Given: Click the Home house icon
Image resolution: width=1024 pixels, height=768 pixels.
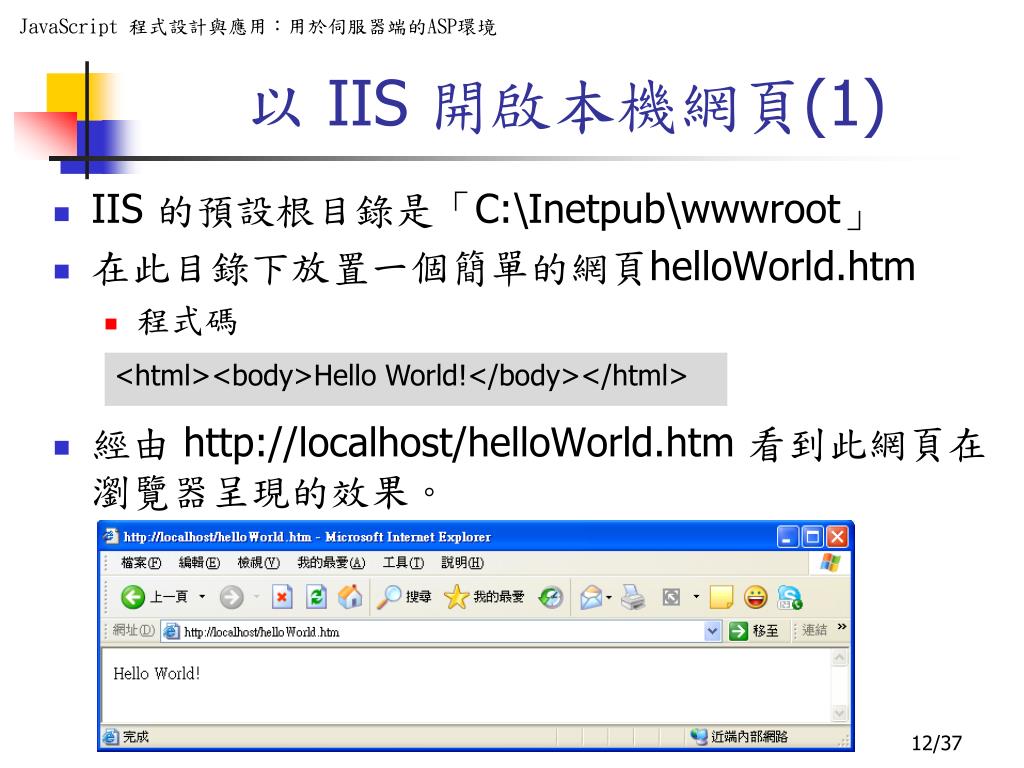Looking at the screenshot, I should 350,596.
